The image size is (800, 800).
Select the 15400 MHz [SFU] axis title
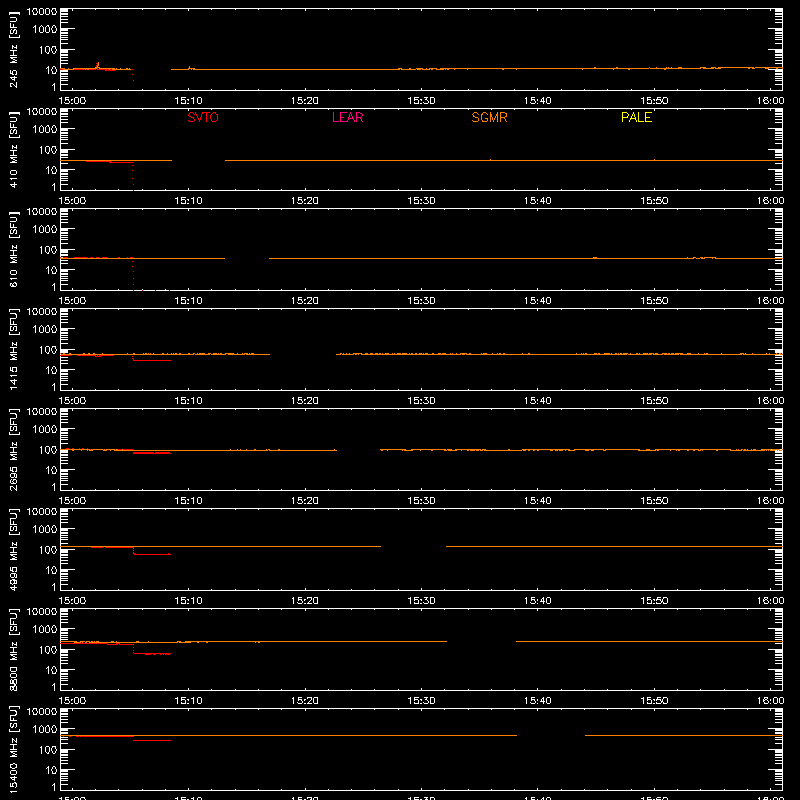(x=13, y=749)
